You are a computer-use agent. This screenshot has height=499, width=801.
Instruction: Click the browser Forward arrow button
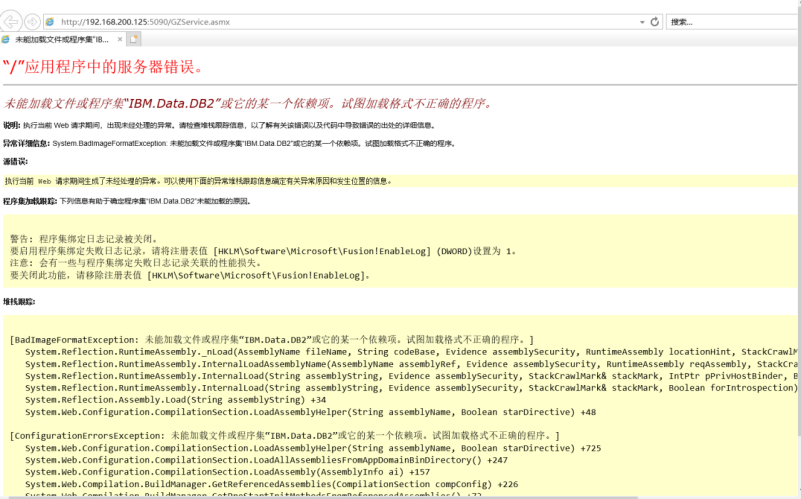[32, 21]
